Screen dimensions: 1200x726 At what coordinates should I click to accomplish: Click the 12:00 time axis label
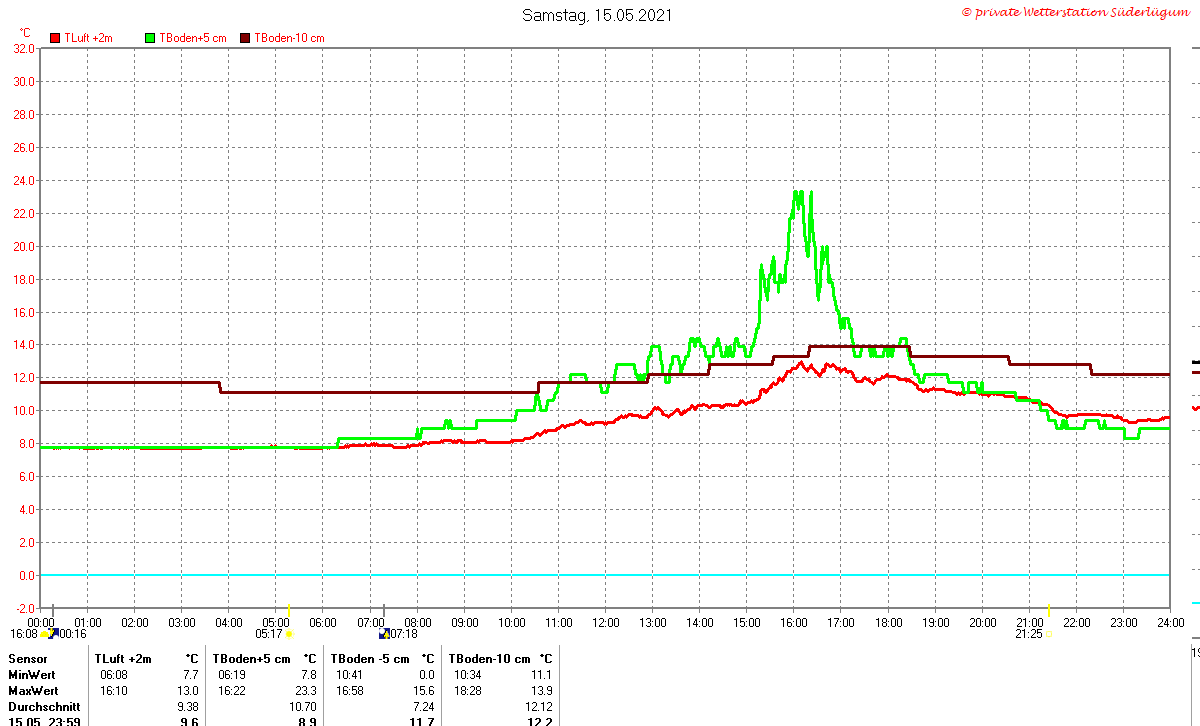point(605,623)
